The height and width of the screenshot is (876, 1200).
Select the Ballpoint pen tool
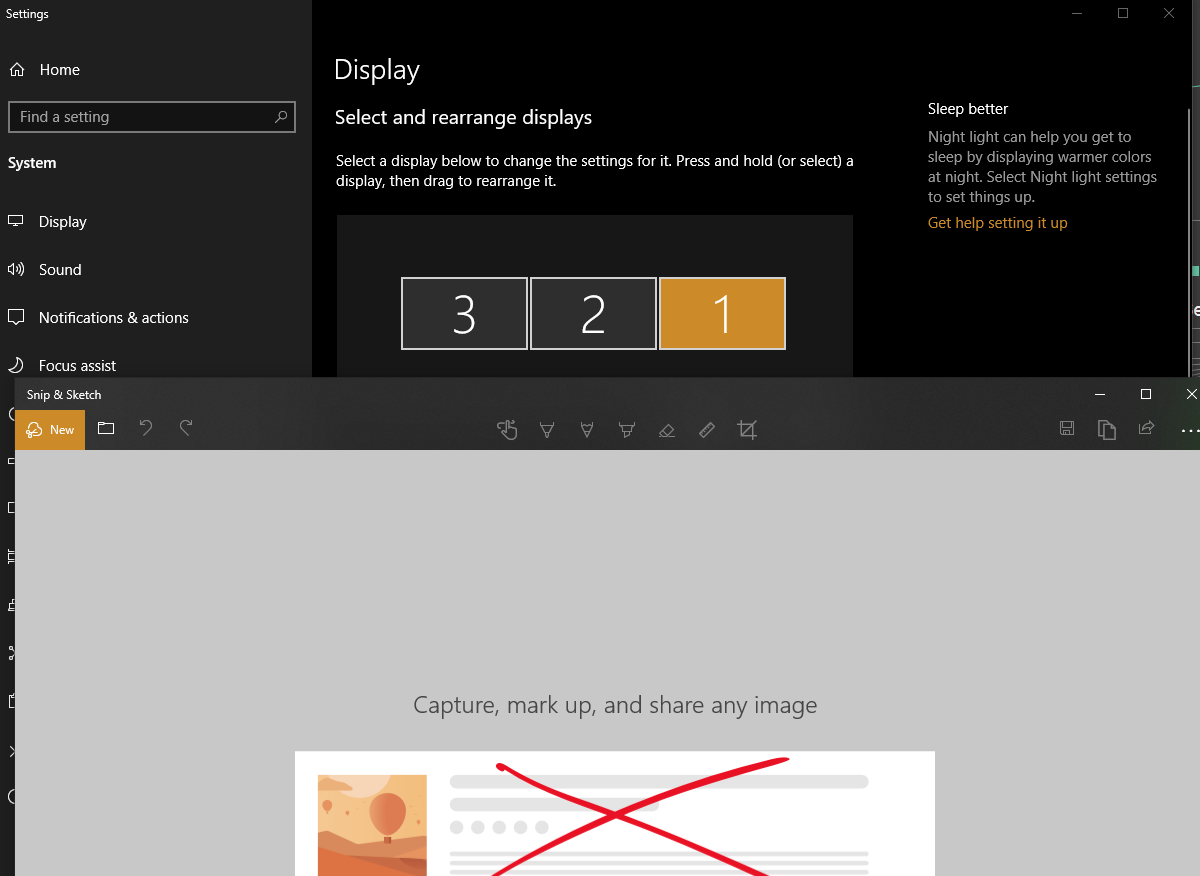tap(547, 430)
